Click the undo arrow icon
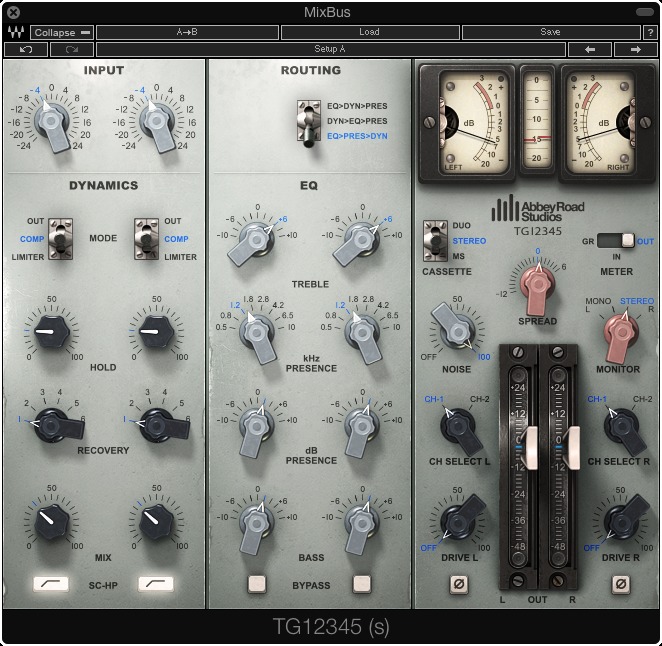 [26, 49]
